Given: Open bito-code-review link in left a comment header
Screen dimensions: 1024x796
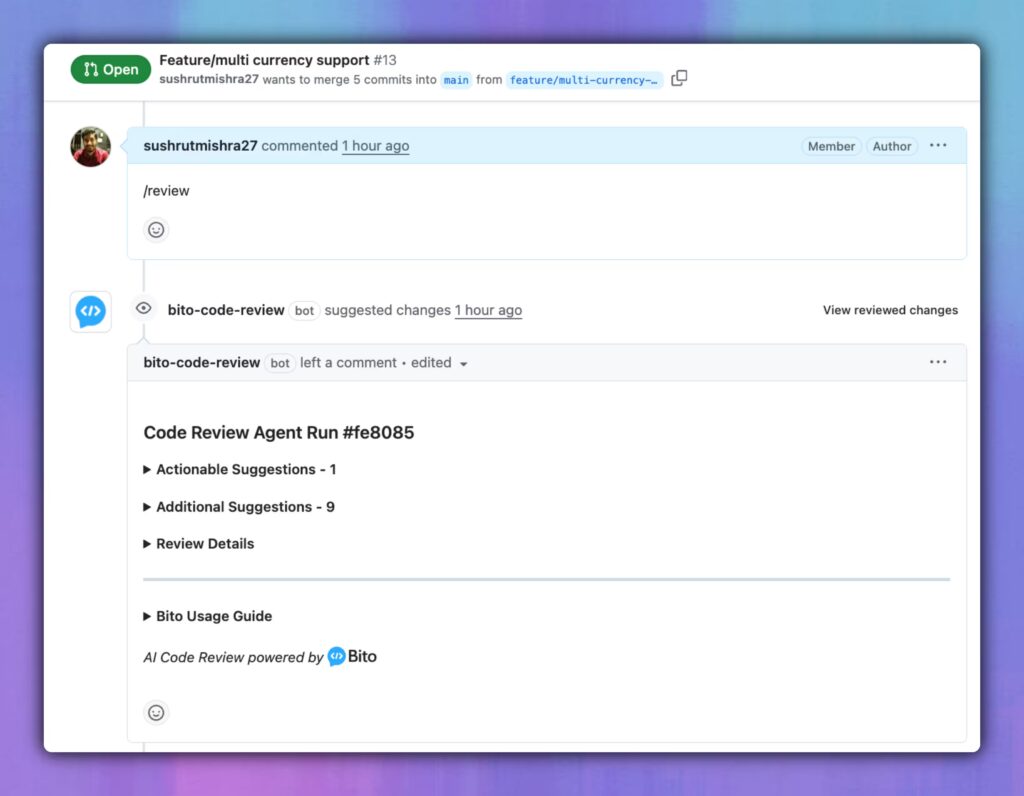Looking at the screenshot, I should [202, 363].
